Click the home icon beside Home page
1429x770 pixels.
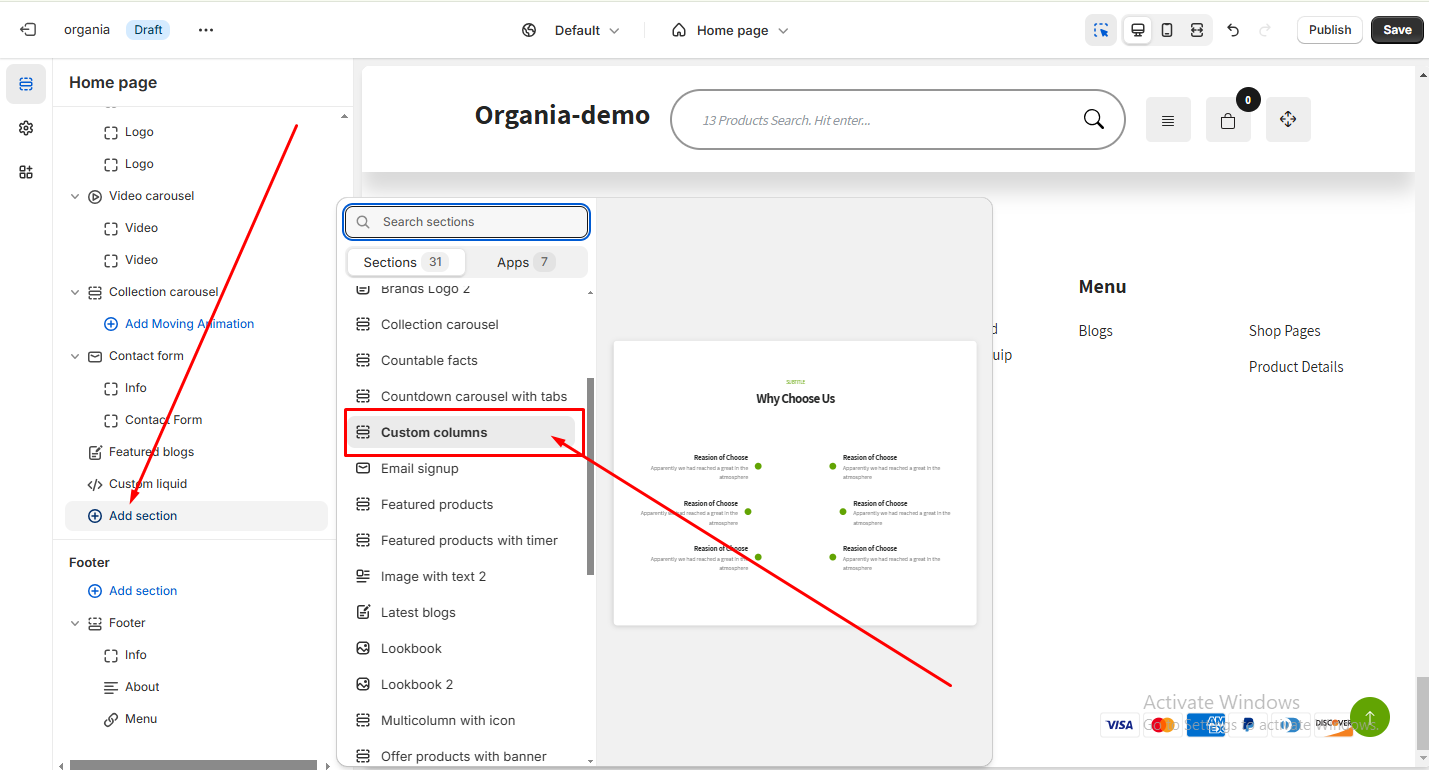pos(679,30)
